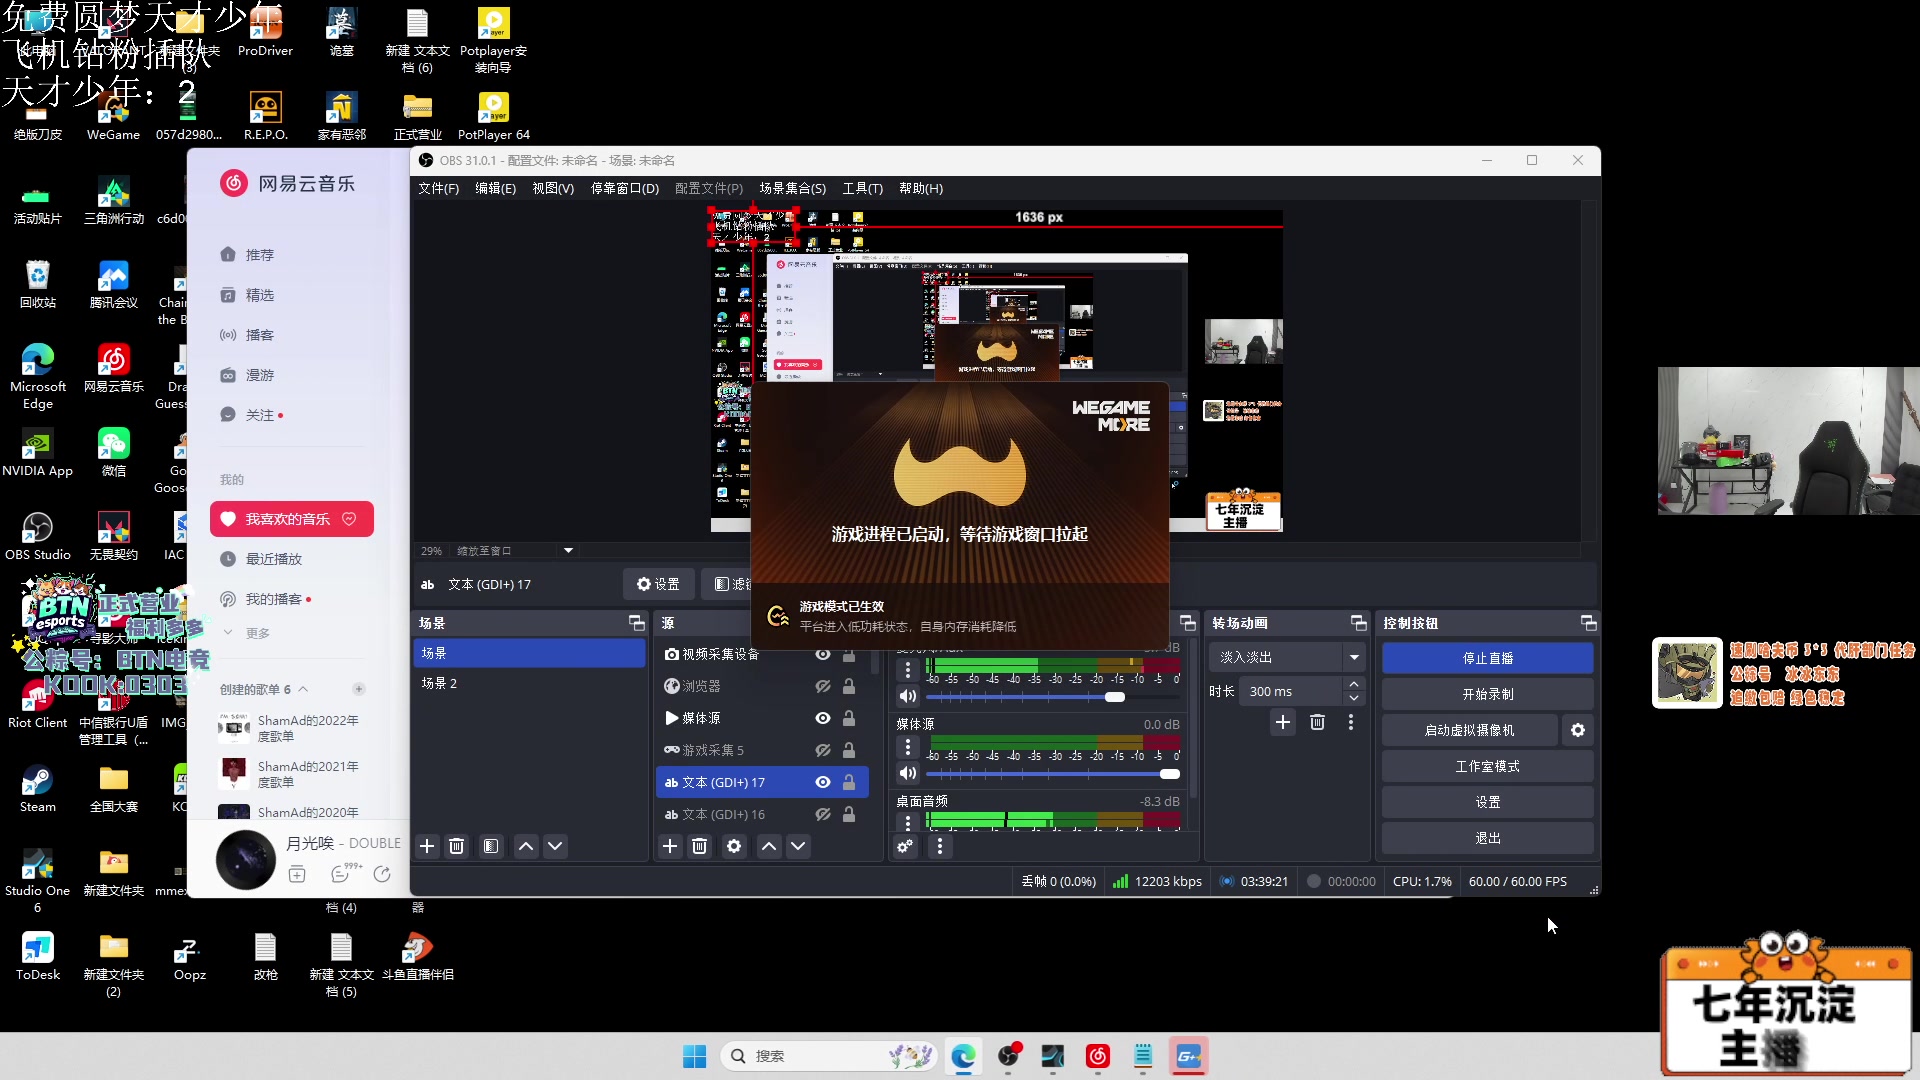Click 退出 button in controls

(1487, 838)
